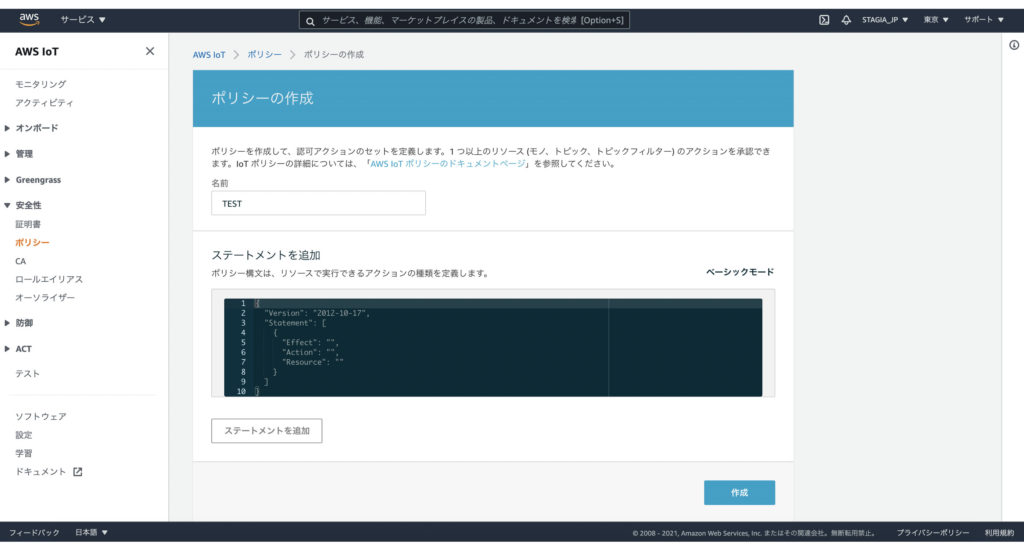Open the サービス dropdown menu
The width and height of the screenshot is (1024, 559).
pos(83,20)
